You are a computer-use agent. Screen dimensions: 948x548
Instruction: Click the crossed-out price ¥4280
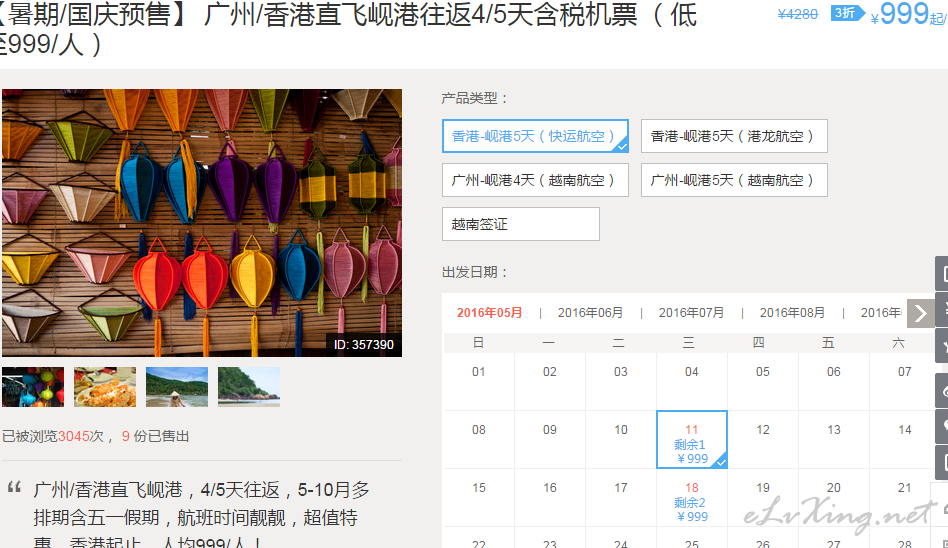point(797,14)
